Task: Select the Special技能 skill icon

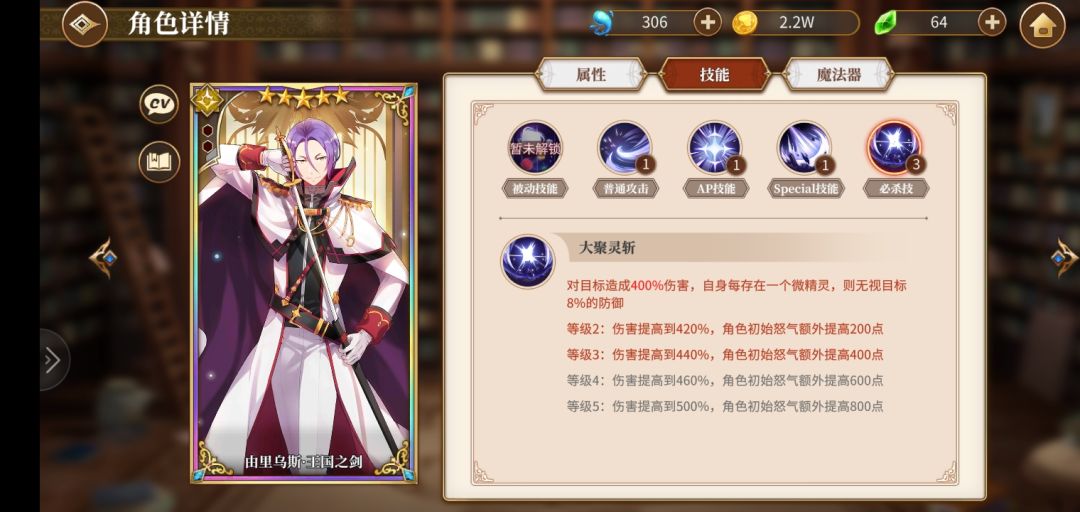Action: pyautogui.click(x=804, y=147)
